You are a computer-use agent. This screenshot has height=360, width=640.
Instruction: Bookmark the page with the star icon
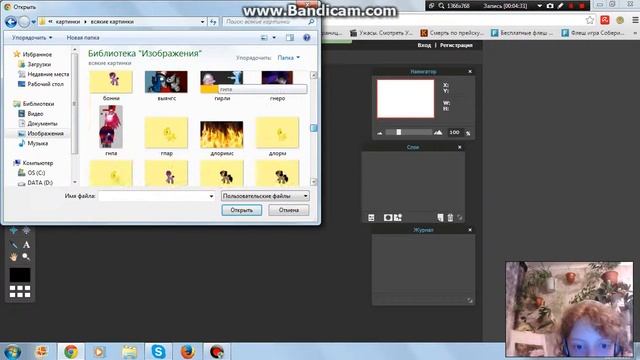pyautogui.click(x=589, y=20)
